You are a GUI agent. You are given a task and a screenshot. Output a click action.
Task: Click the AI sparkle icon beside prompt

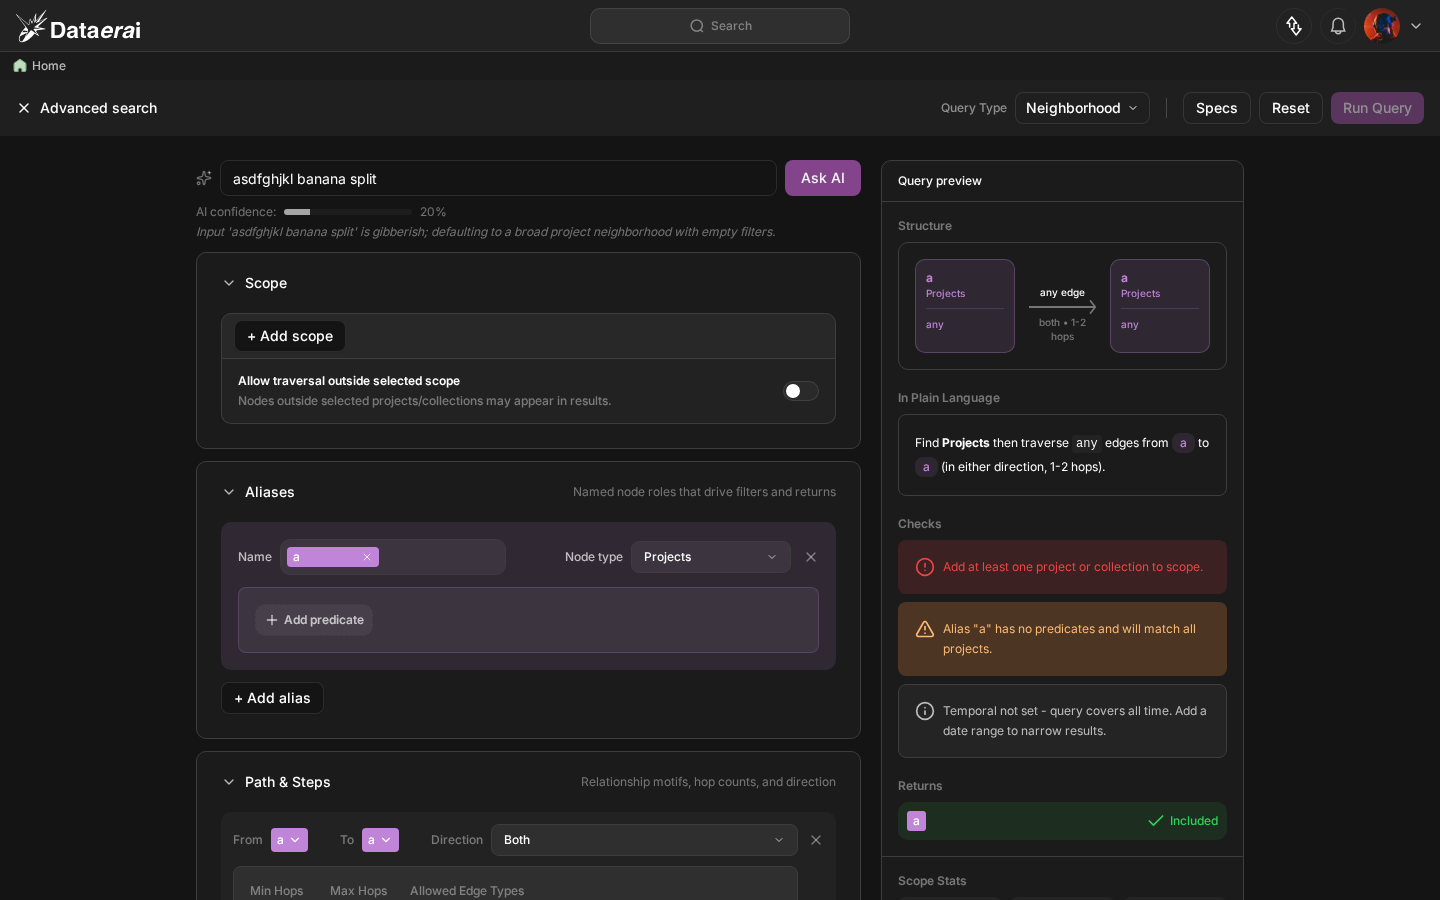click(204, 178)
